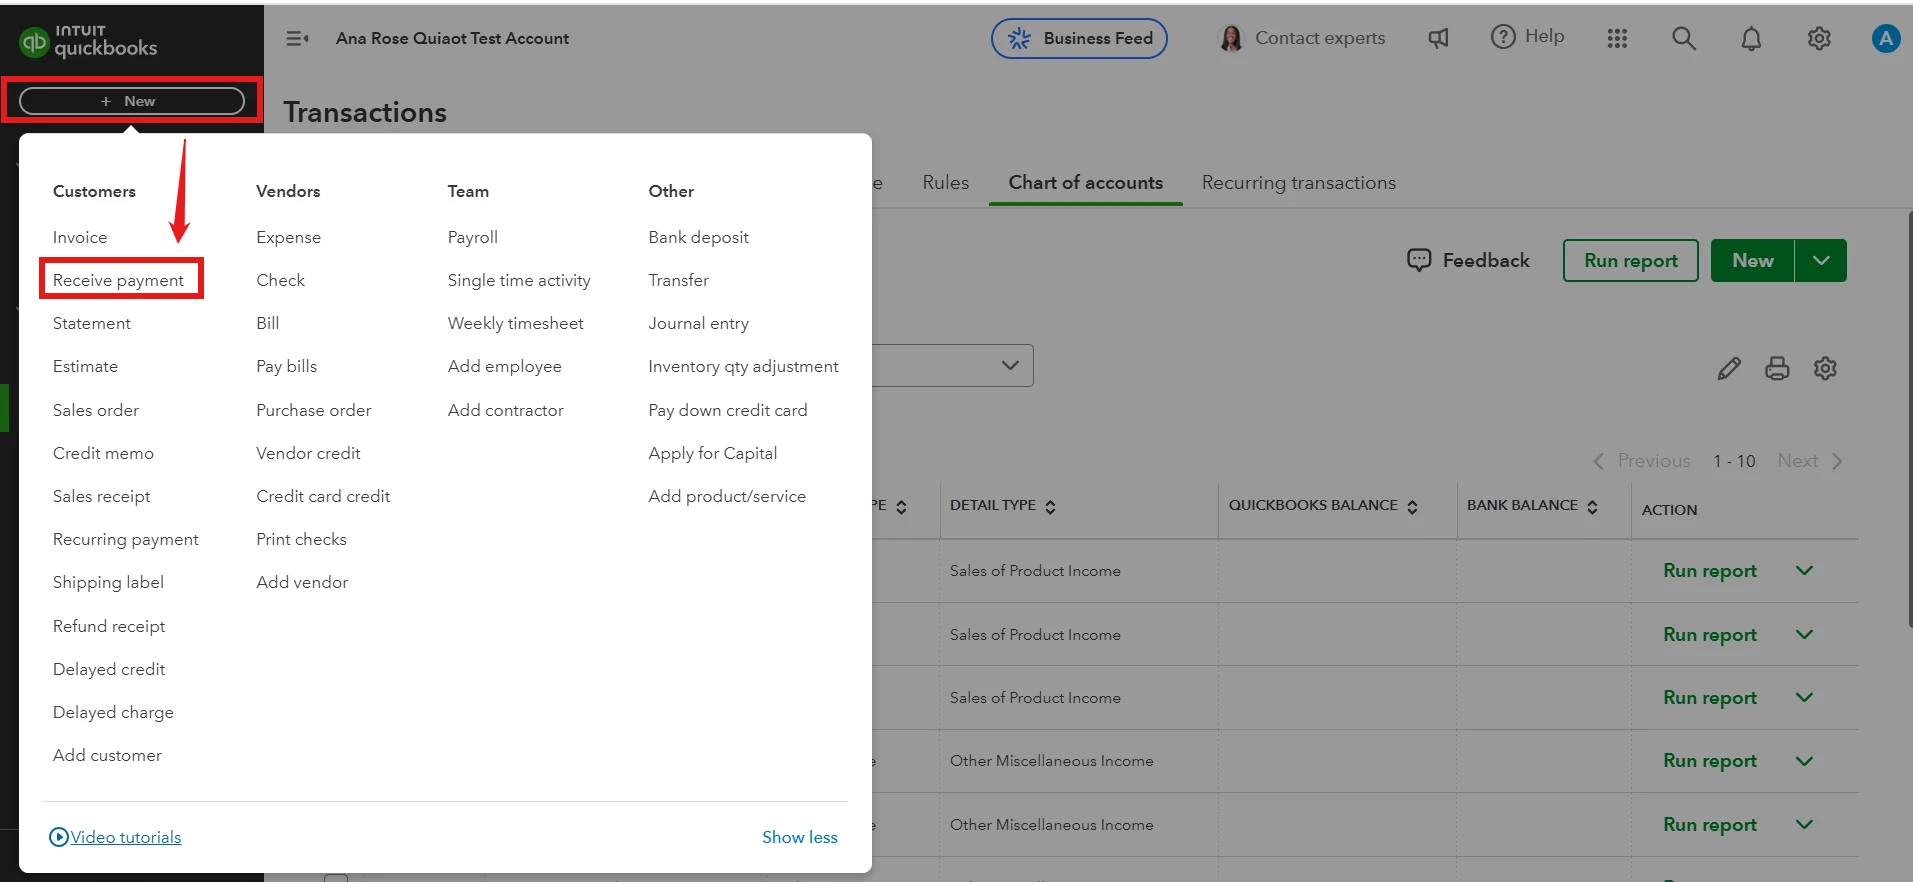
Task: Expand the first Other Miscellaneous Income row action chevron
Action: tap(1804, 761)
